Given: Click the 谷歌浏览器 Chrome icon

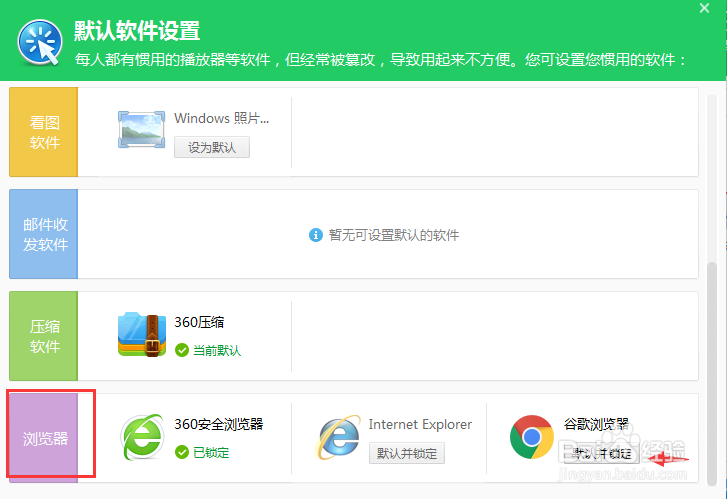Looking at the screenshot, I should pyautogui.click(x=532, y=437).
